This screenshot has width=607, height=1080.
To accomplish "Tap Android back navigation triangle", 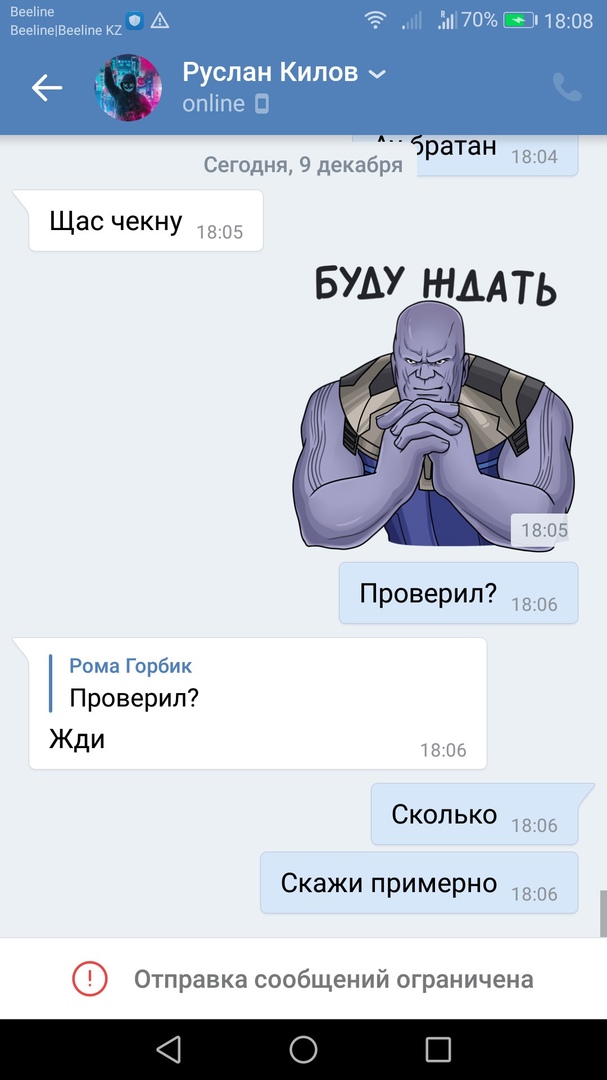I will [x=168, y=1050].
